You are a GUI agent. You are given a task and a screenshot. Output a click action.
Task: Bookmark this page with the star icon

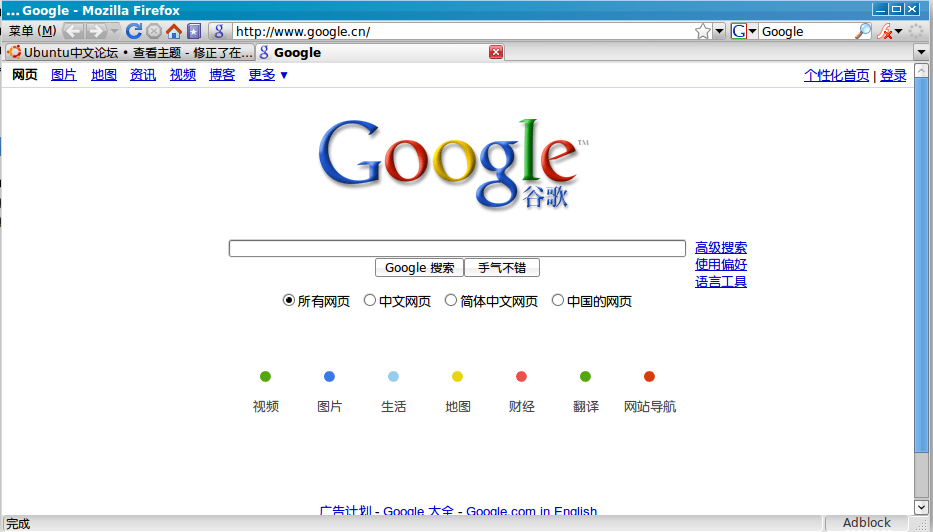tap(703, 31)
